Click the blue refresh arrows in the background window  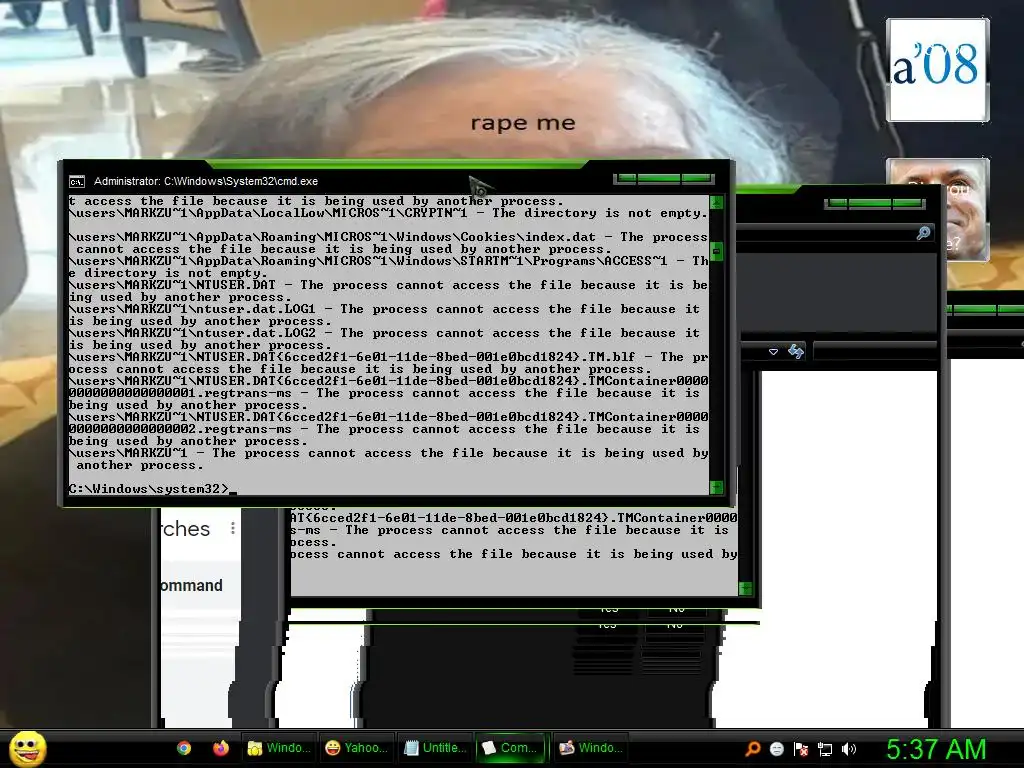coord(795,351)
